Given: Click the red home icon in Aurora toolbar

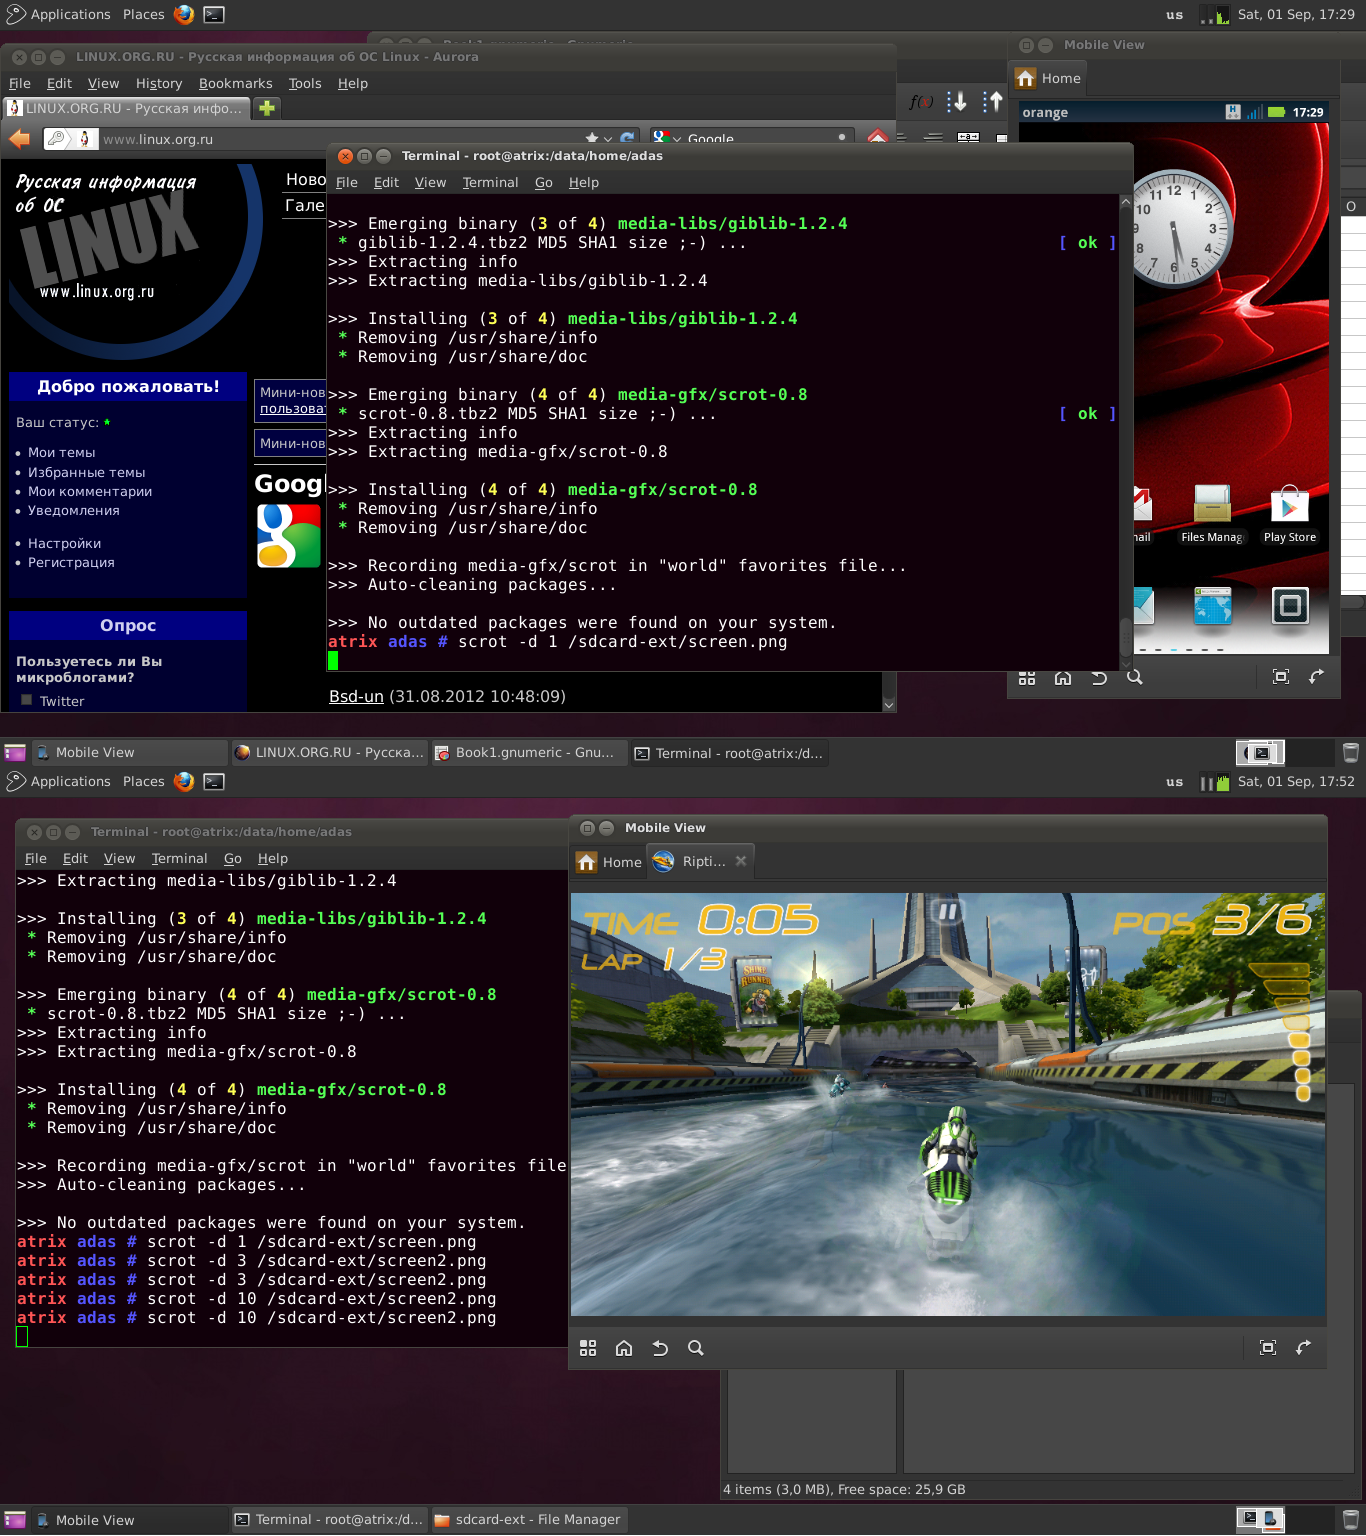Looking at the screenshot, I should pyautogui.click(x=878, y=137).
